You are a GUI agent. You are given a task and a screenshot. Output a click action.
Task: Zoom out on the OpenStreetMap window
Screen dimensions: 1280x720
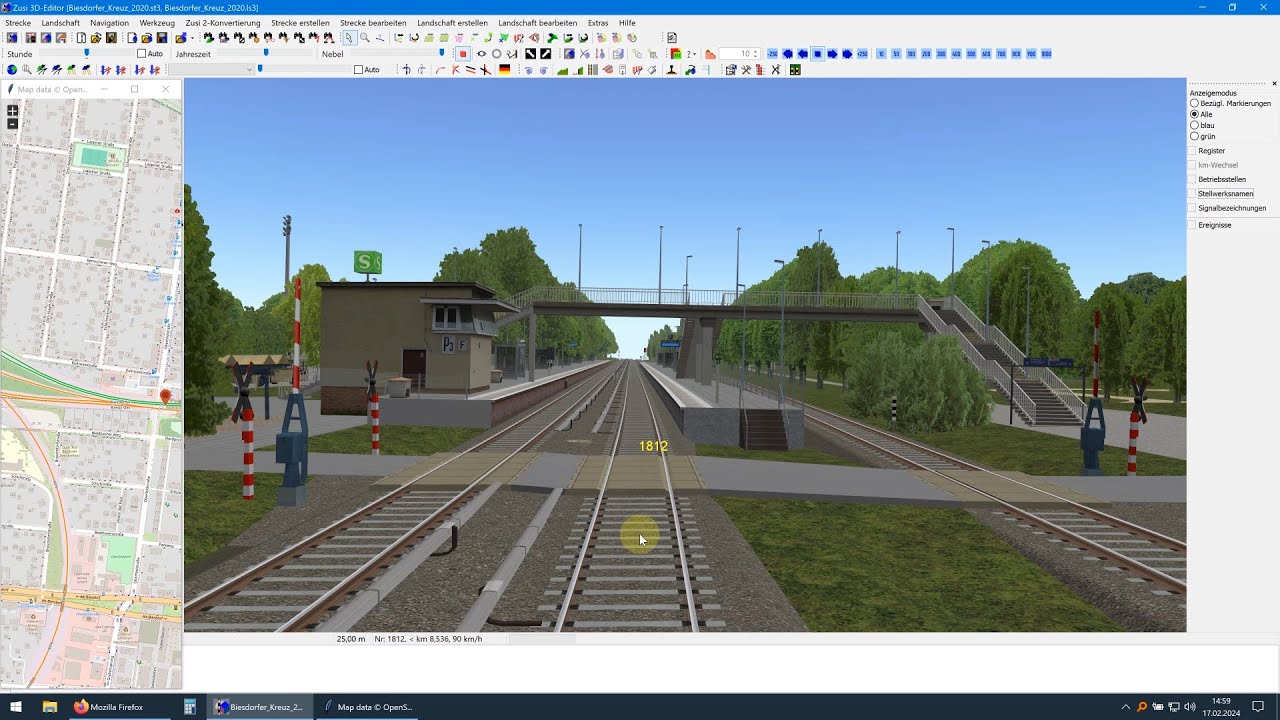[x=12, y=124]
